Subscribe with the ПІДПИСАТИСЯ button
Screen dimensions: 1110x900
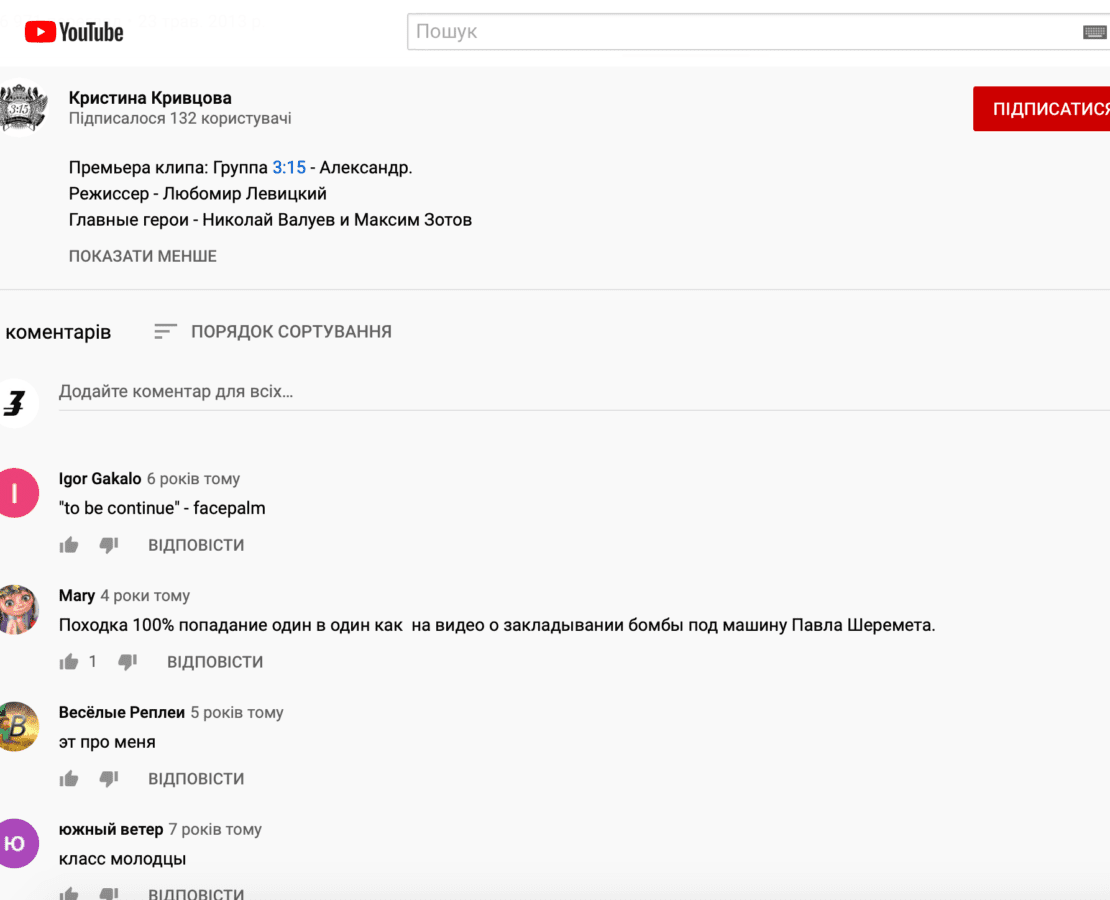coord(1041,109)
